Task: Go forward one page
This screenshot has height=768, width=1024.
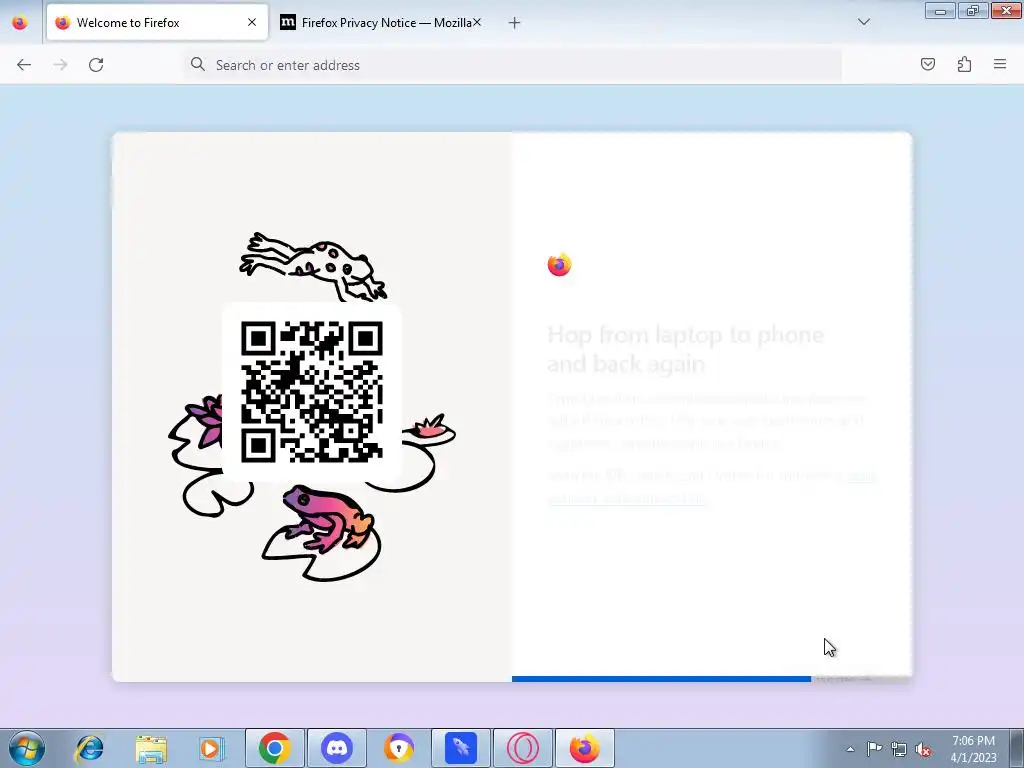Action: coord(60,65)
